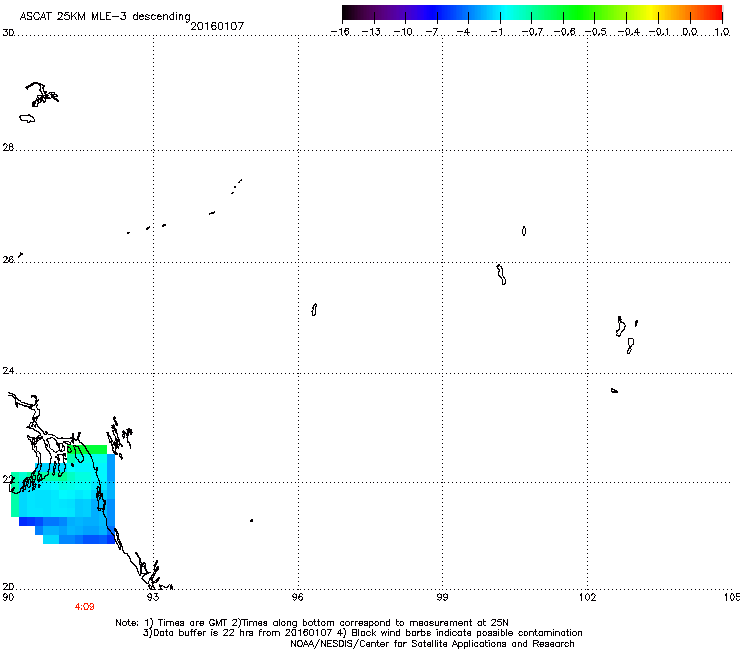
Task: Click the longitude label 90
Action: pyautogui.click(x=8, y=597)
